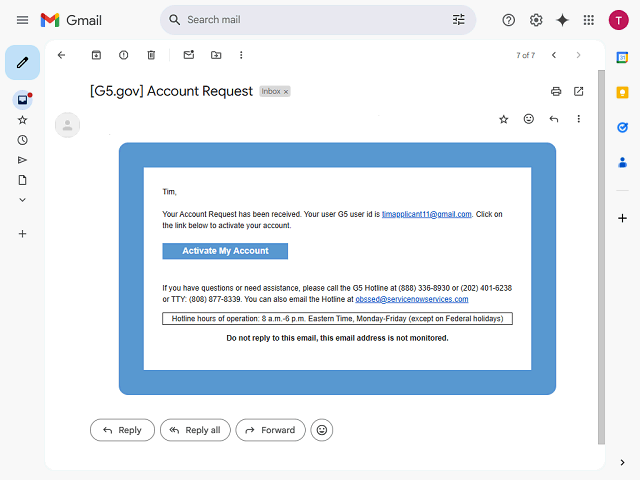Open email in new window
Screen dimensions: 640x480
[x=578, y=91]
